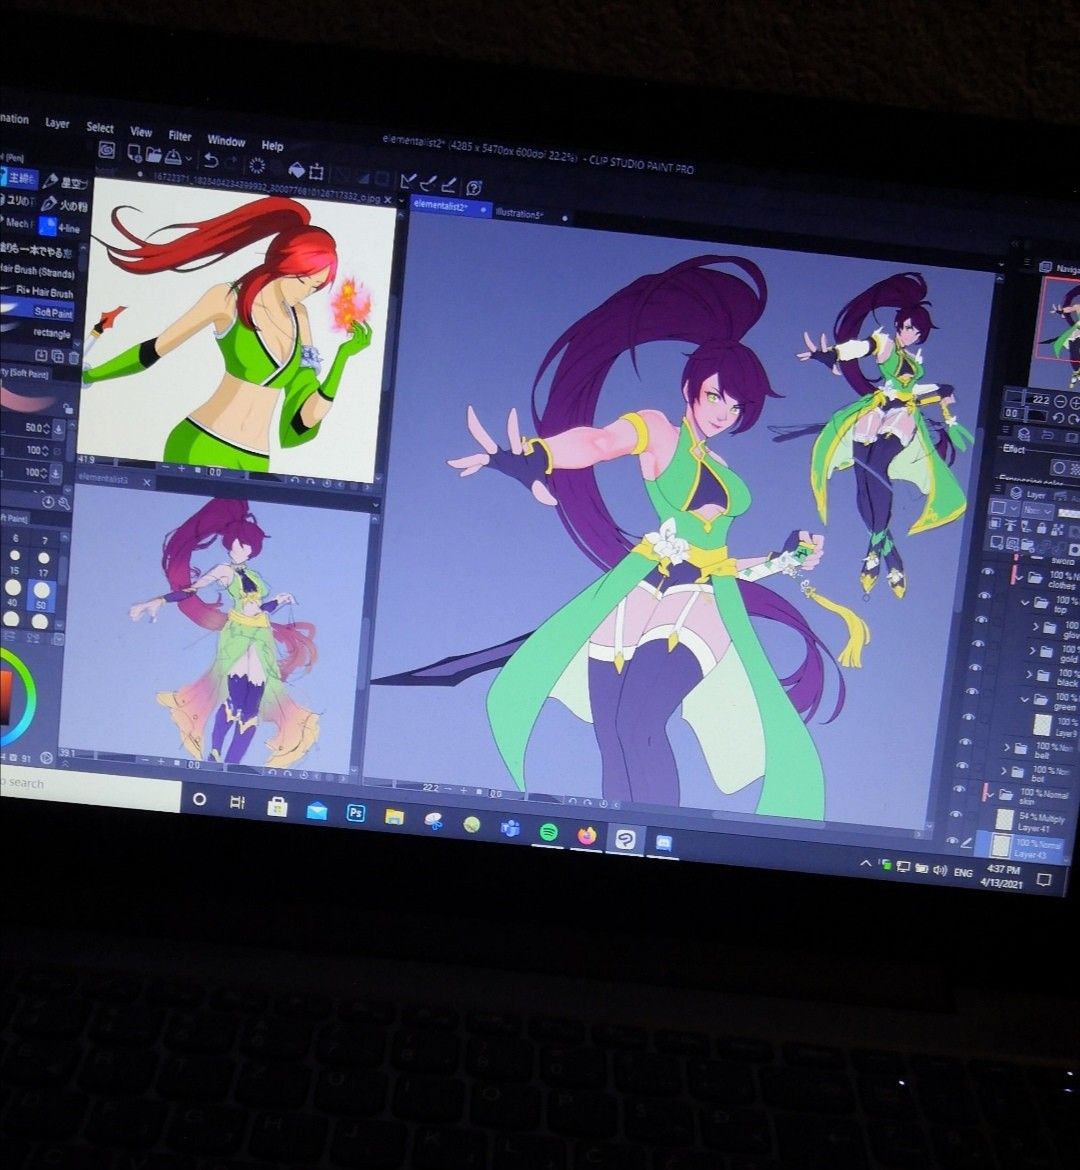Zoom in on navigator with plus icon

[x=1074, y=404]
